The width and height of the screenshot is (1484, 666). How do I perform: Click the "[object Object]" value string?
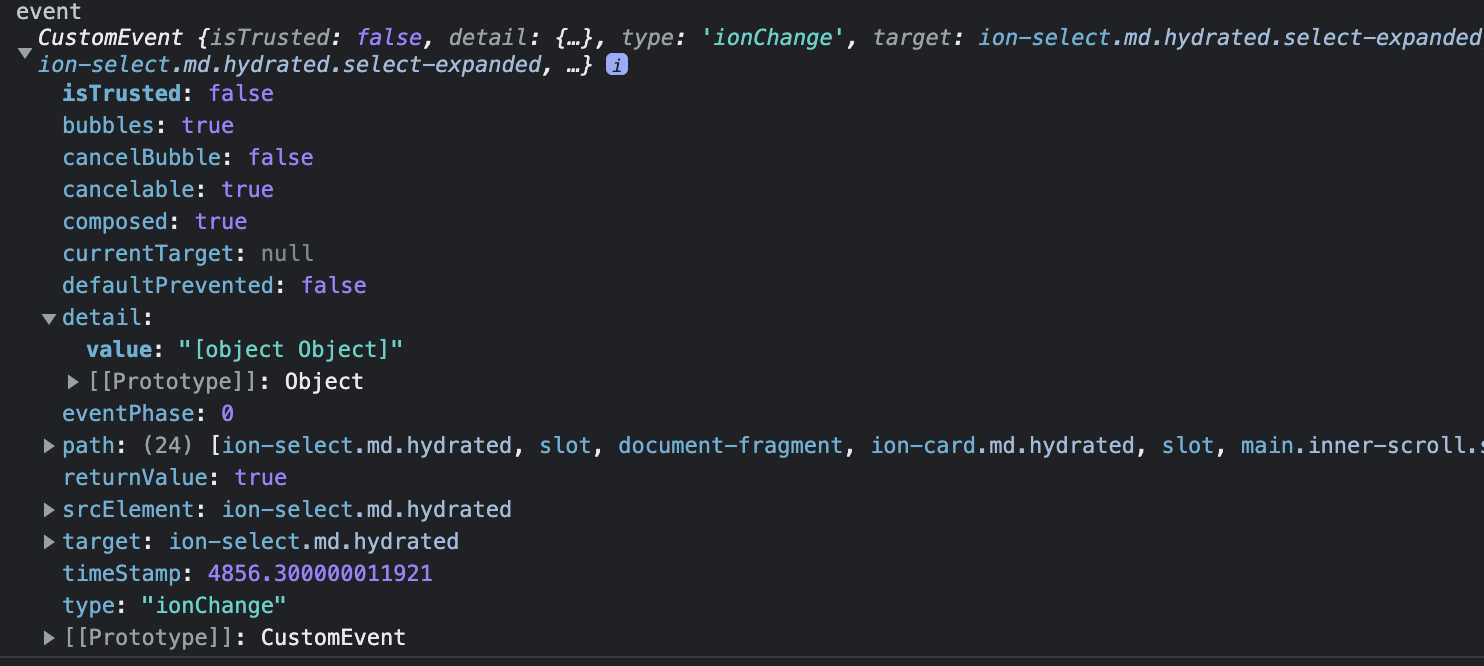[x=291, y=350]
